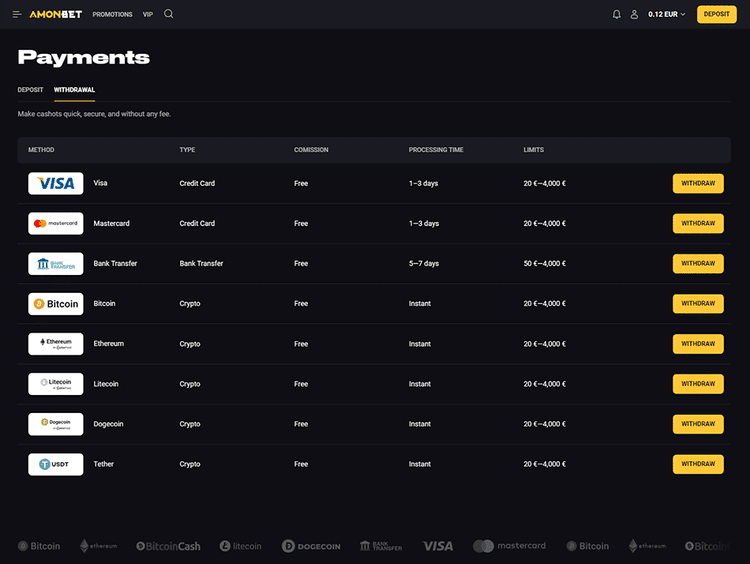Click the first Bitcoin logo in footer
Viewport: 750px width, 564px height.
point(39,546)
